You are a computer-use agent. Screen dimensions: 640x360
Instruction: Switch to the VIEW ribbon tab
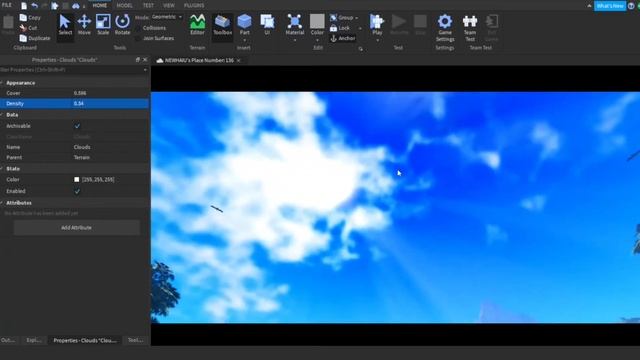click(x=169, y=5)
